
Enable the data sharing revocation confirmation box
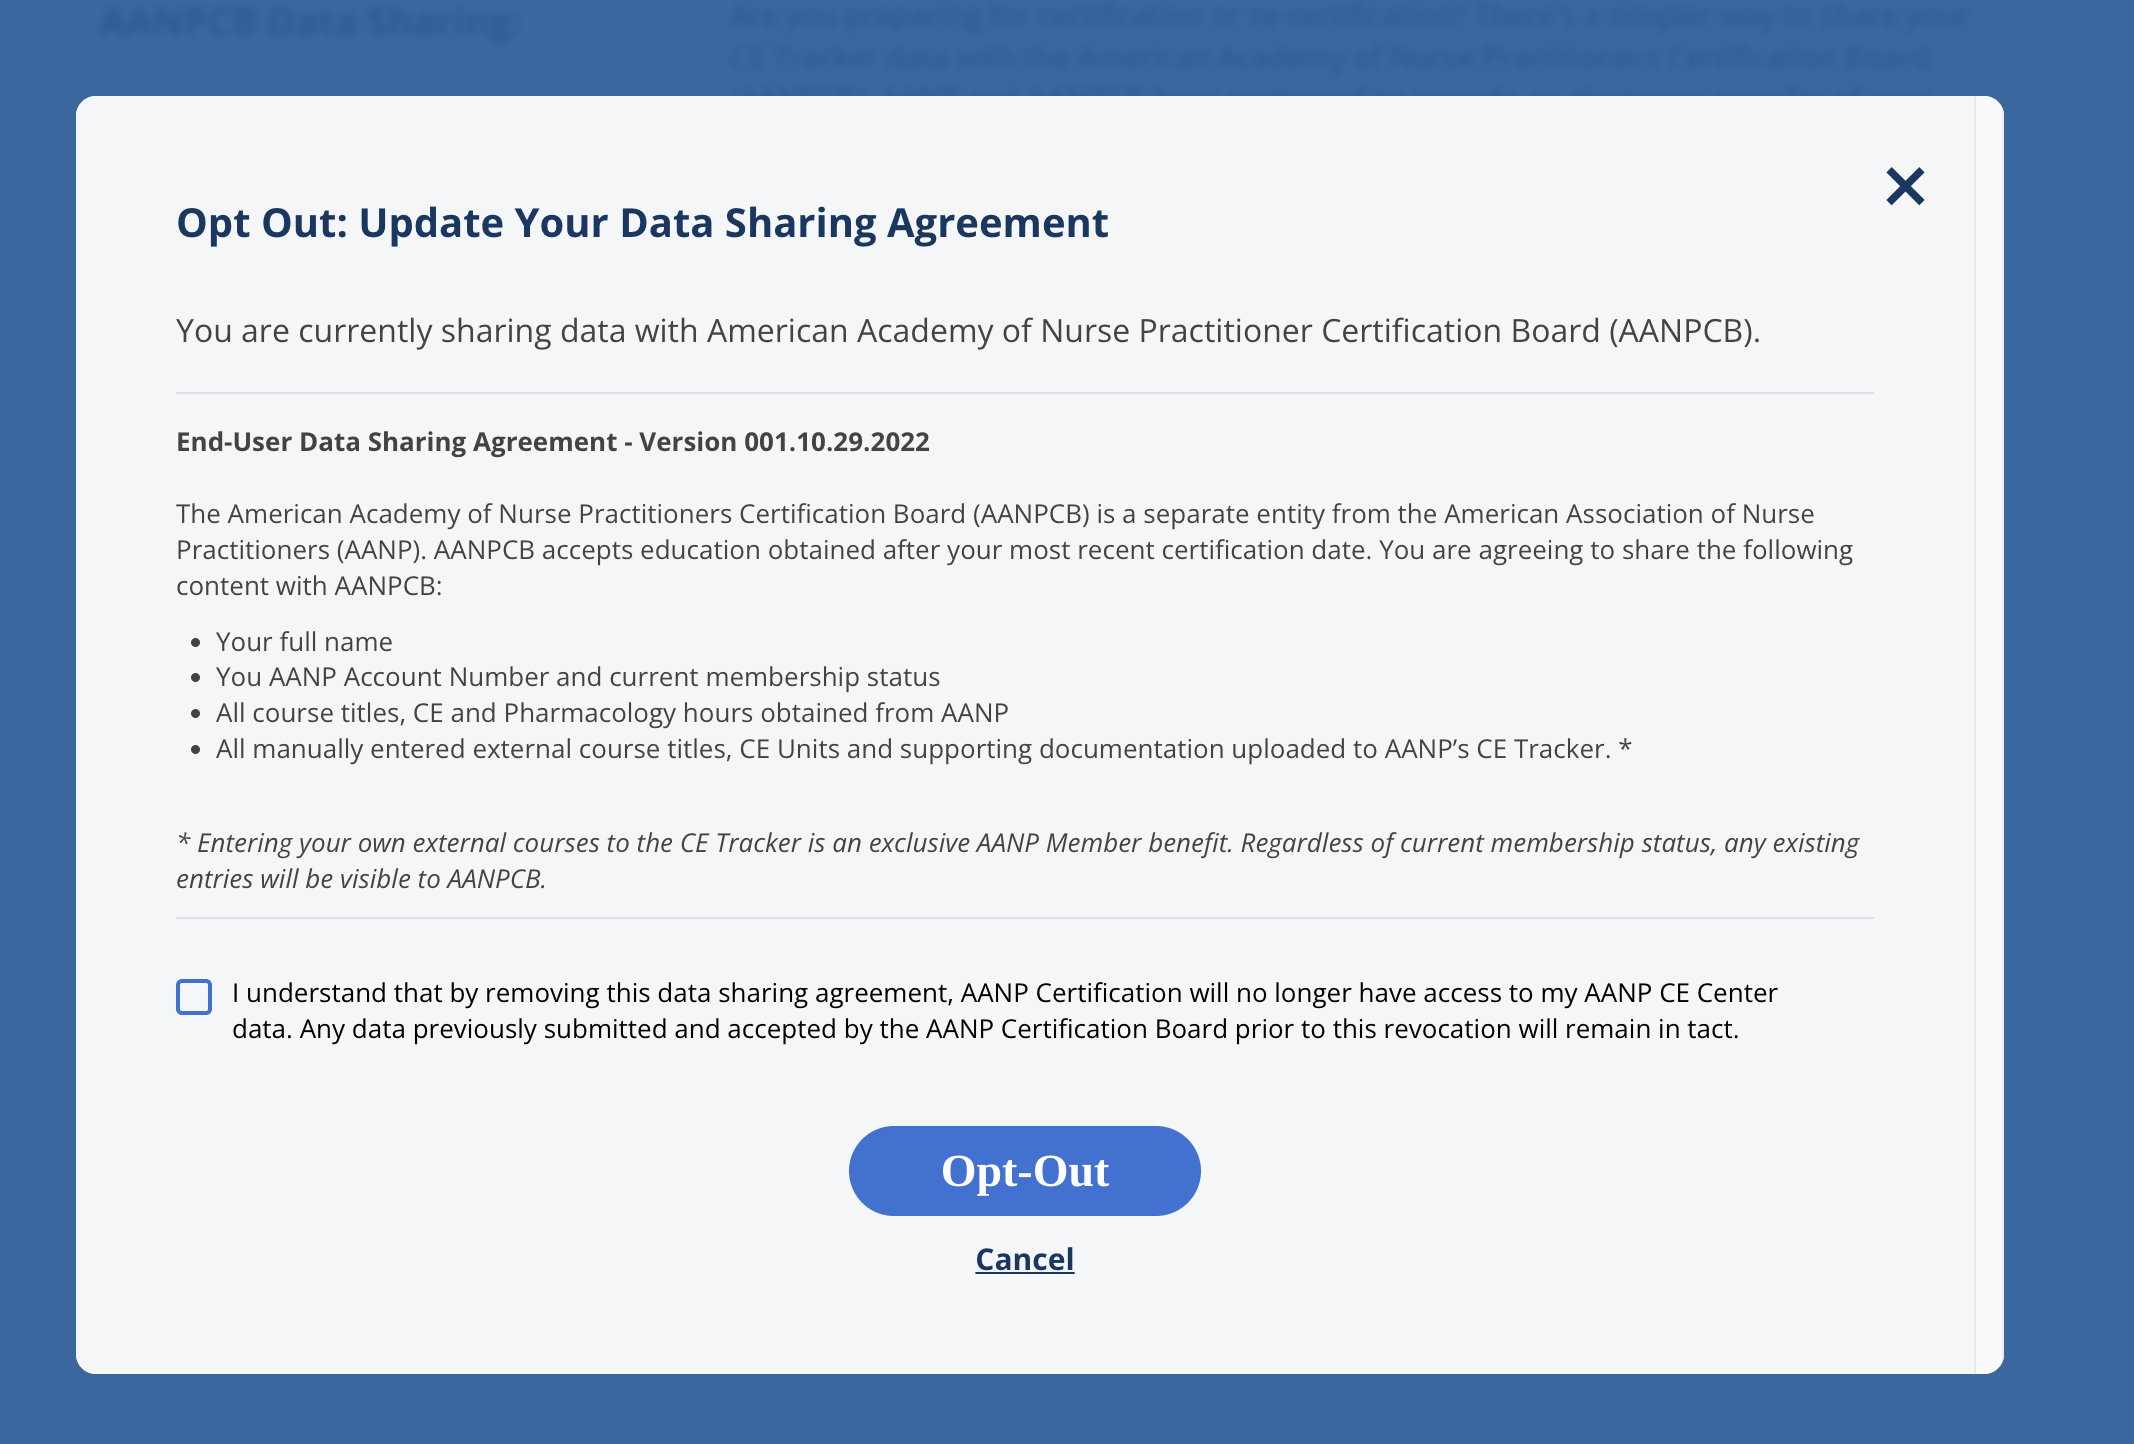click(x=194, y=996)
